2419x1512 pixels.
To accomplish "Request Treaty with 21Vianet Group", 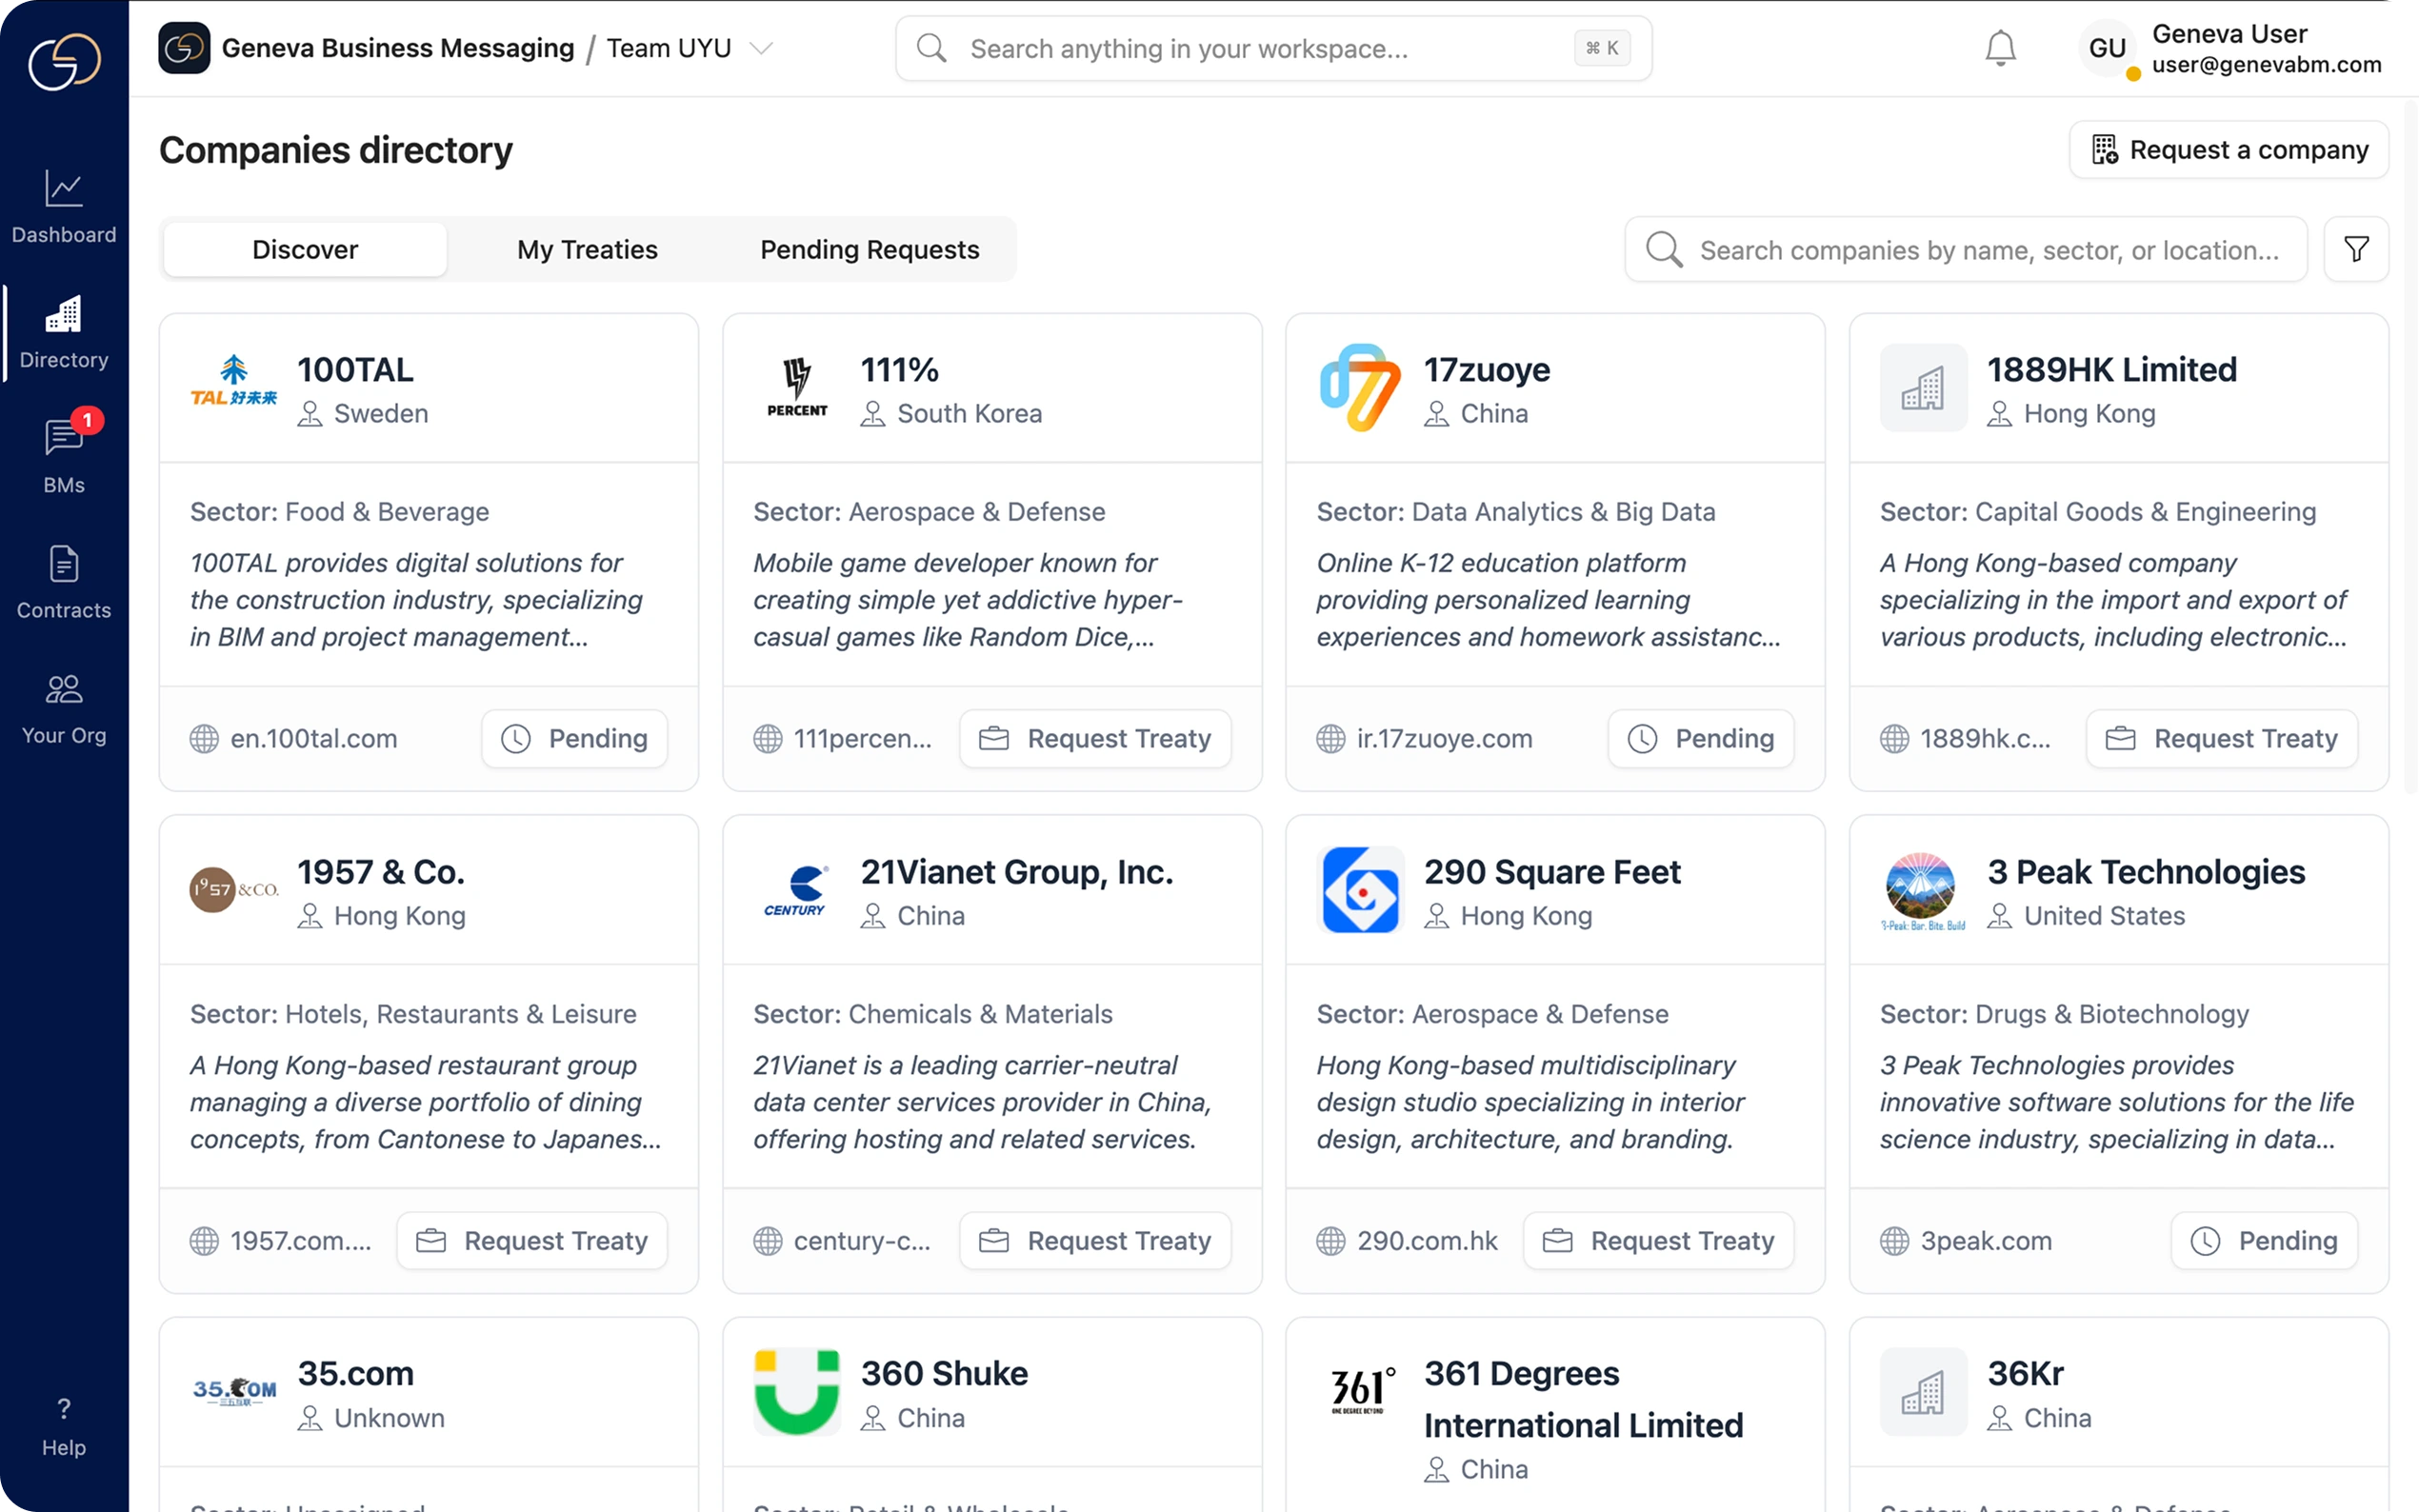I will point(1095,1240).
